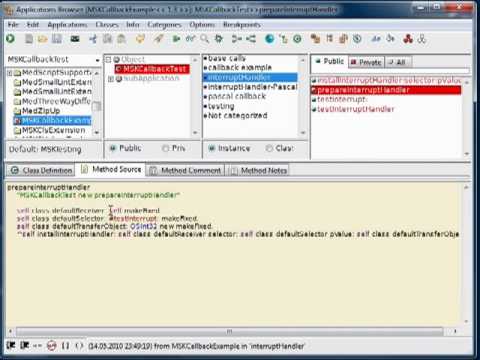This screenshot has width=480, height=360.
Task: Click the blue scissors-like toolbar icon
Action: pos(93,39)
